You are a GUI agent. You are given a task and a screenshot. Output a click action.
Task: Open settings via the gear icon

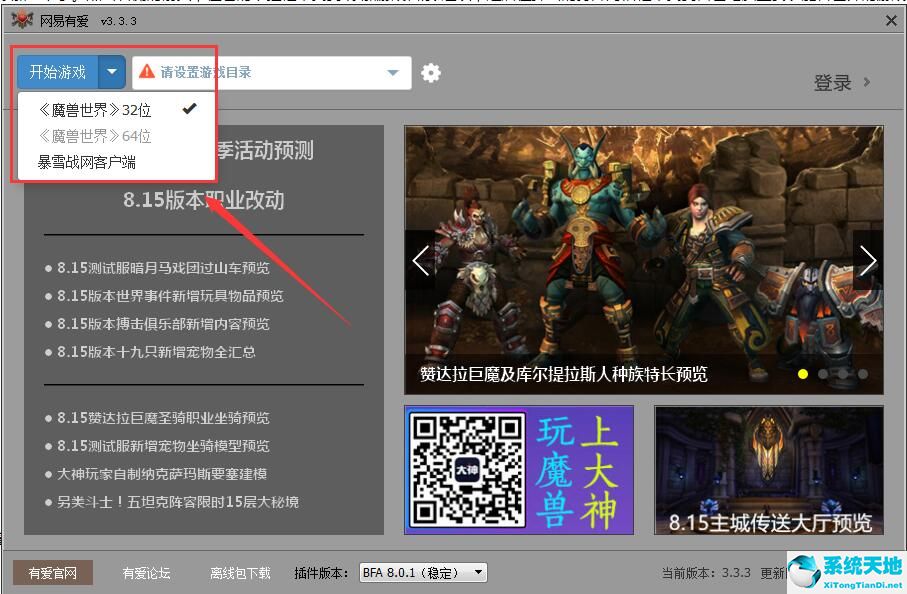[430, 73]
